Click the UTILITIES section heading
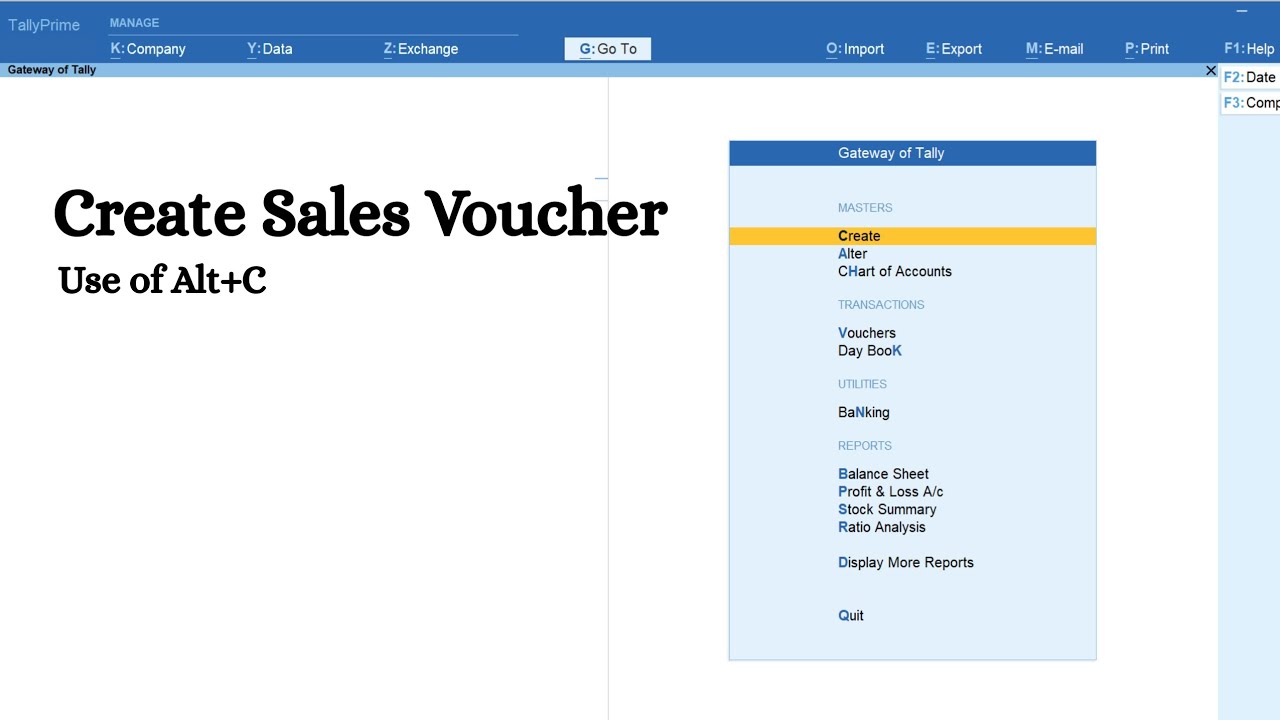The image size is (1280, 720). coord(862,384)
